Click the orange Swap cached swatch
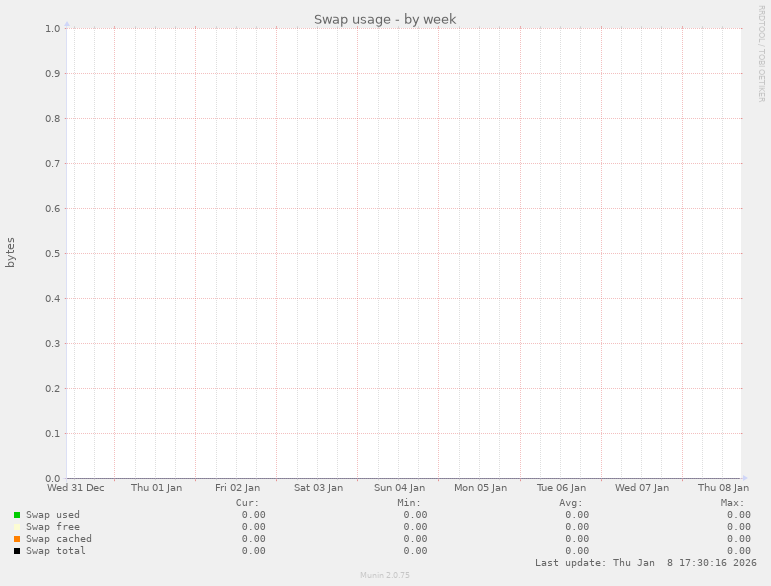Screen dimensions: 771x586 click(x=17, y=539)
